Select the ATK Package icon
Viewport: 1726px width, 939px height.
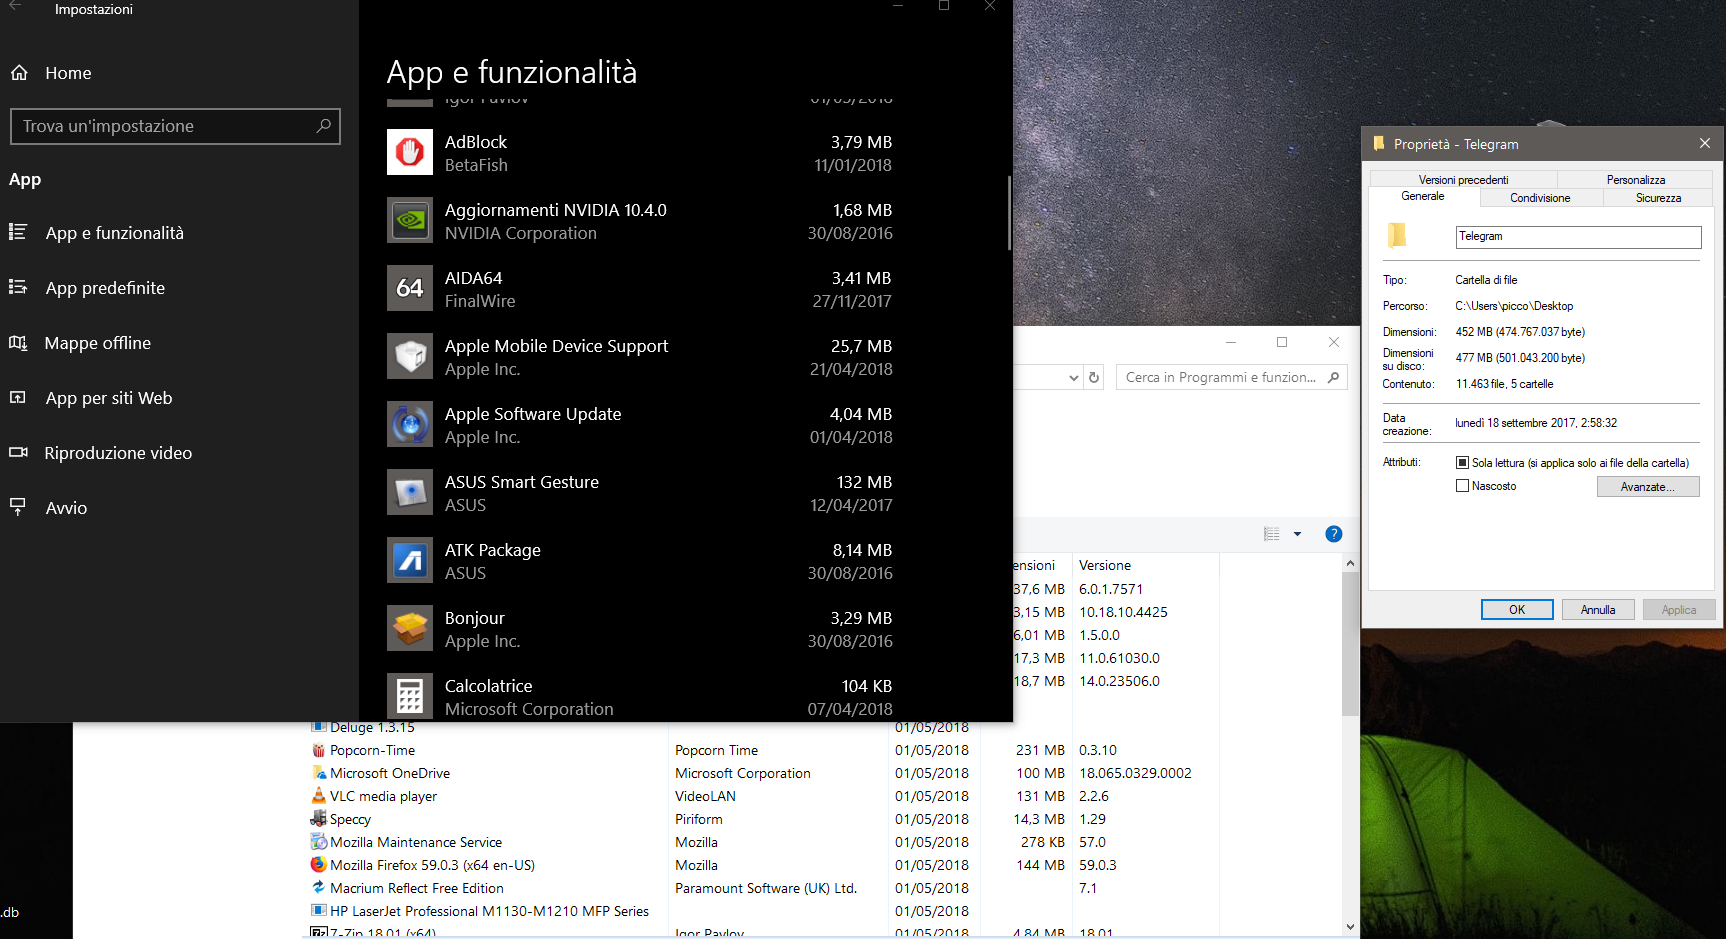(x=410, y=560)
